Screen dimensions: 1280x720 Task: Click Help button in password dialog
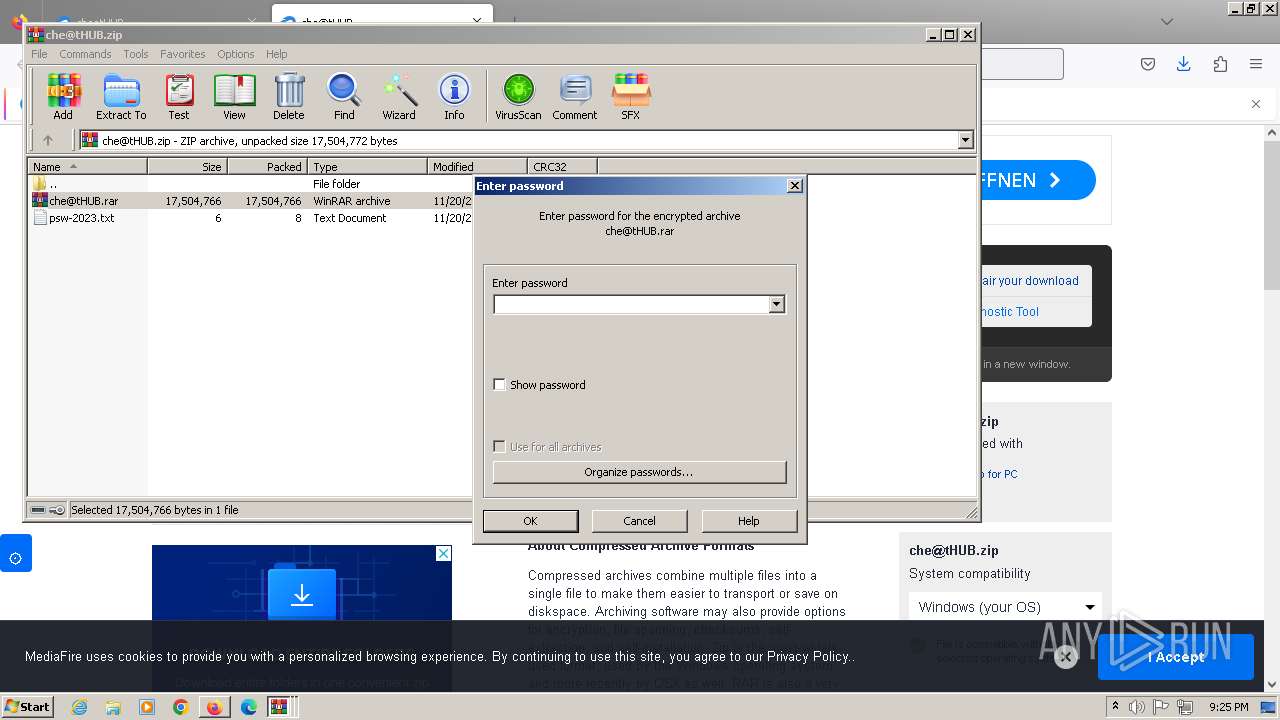click(x=749, y=521)
